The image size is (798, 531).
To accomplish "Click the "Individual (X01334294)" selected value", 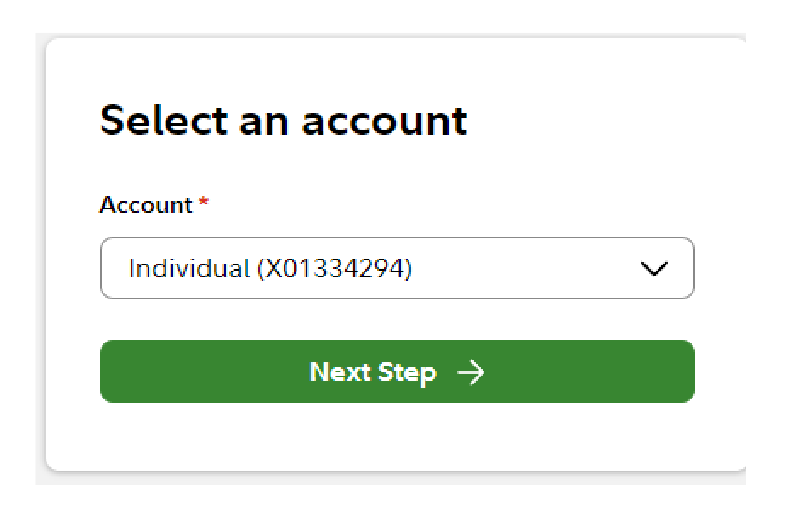I will pos(270,268).
